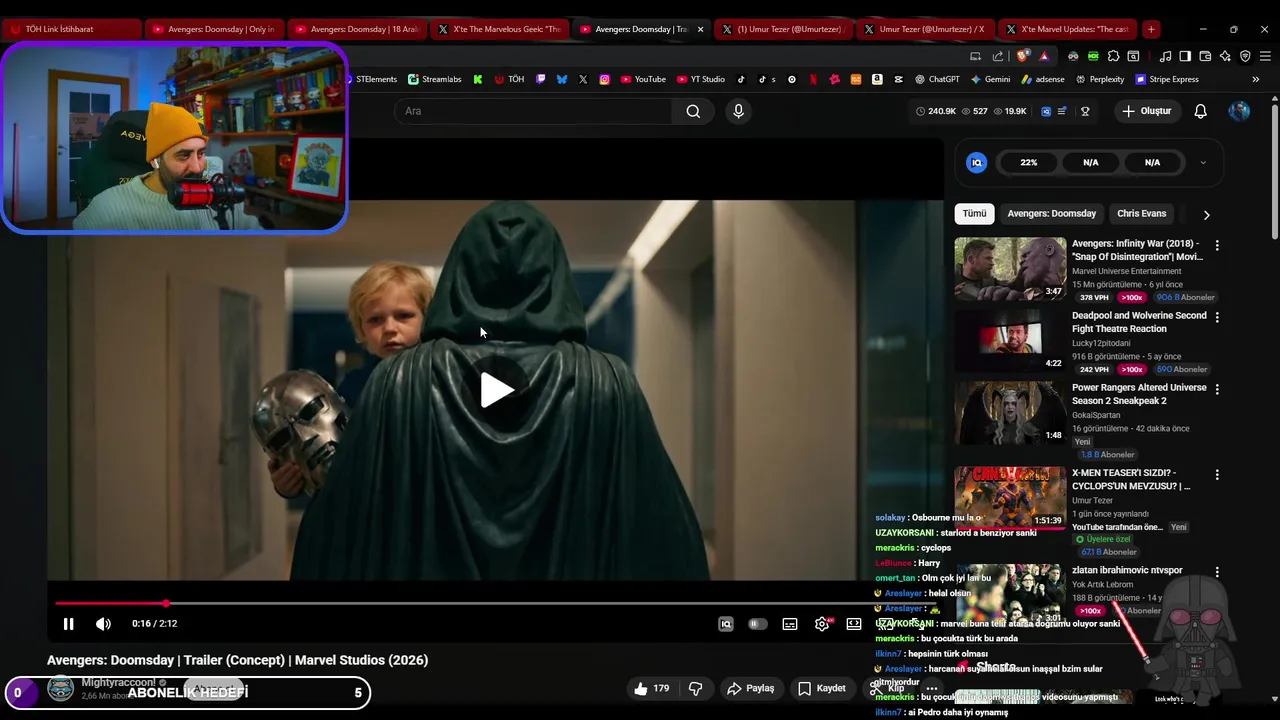
Task: Click the Paylaş share button
Action: pyautogui.click(x=750, y=688)
